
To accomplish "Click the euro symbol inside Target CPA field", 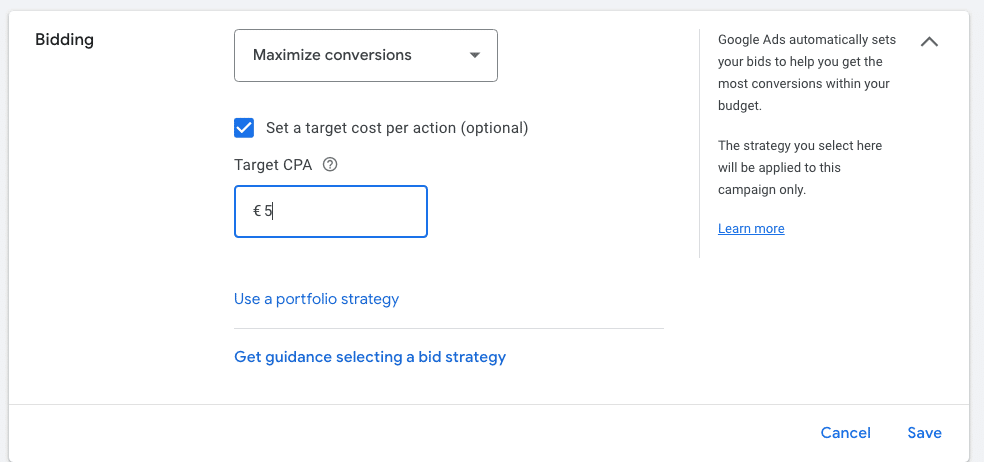I will point(257,211).
